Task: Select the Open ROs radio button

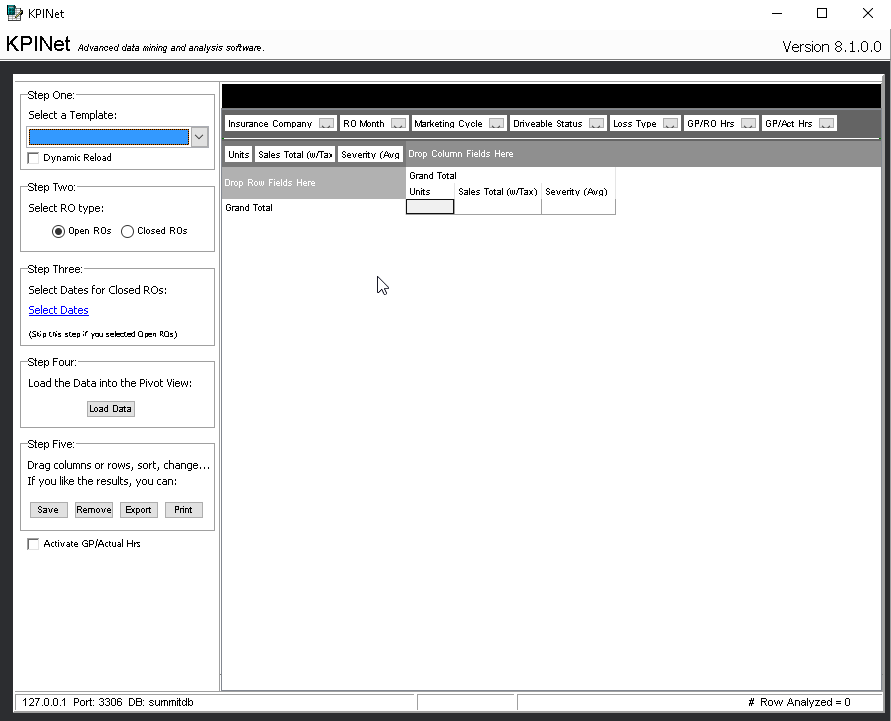Action: tap(58, 231)
